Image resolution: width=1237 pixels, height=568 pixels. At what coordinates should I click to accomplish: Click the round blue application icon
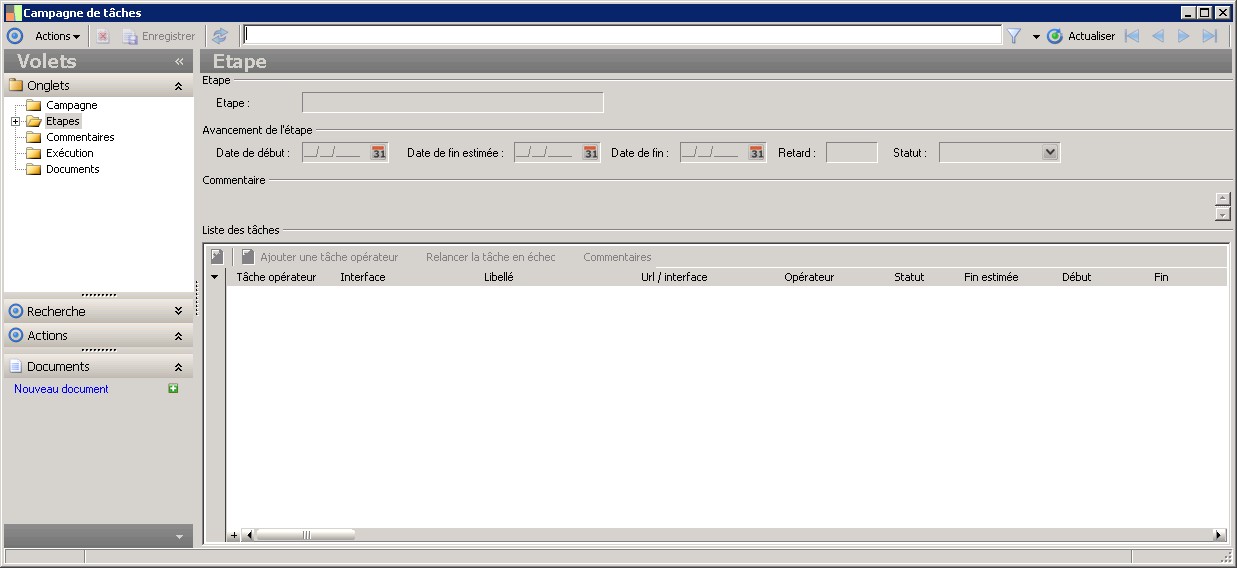[x=15, y=36]
